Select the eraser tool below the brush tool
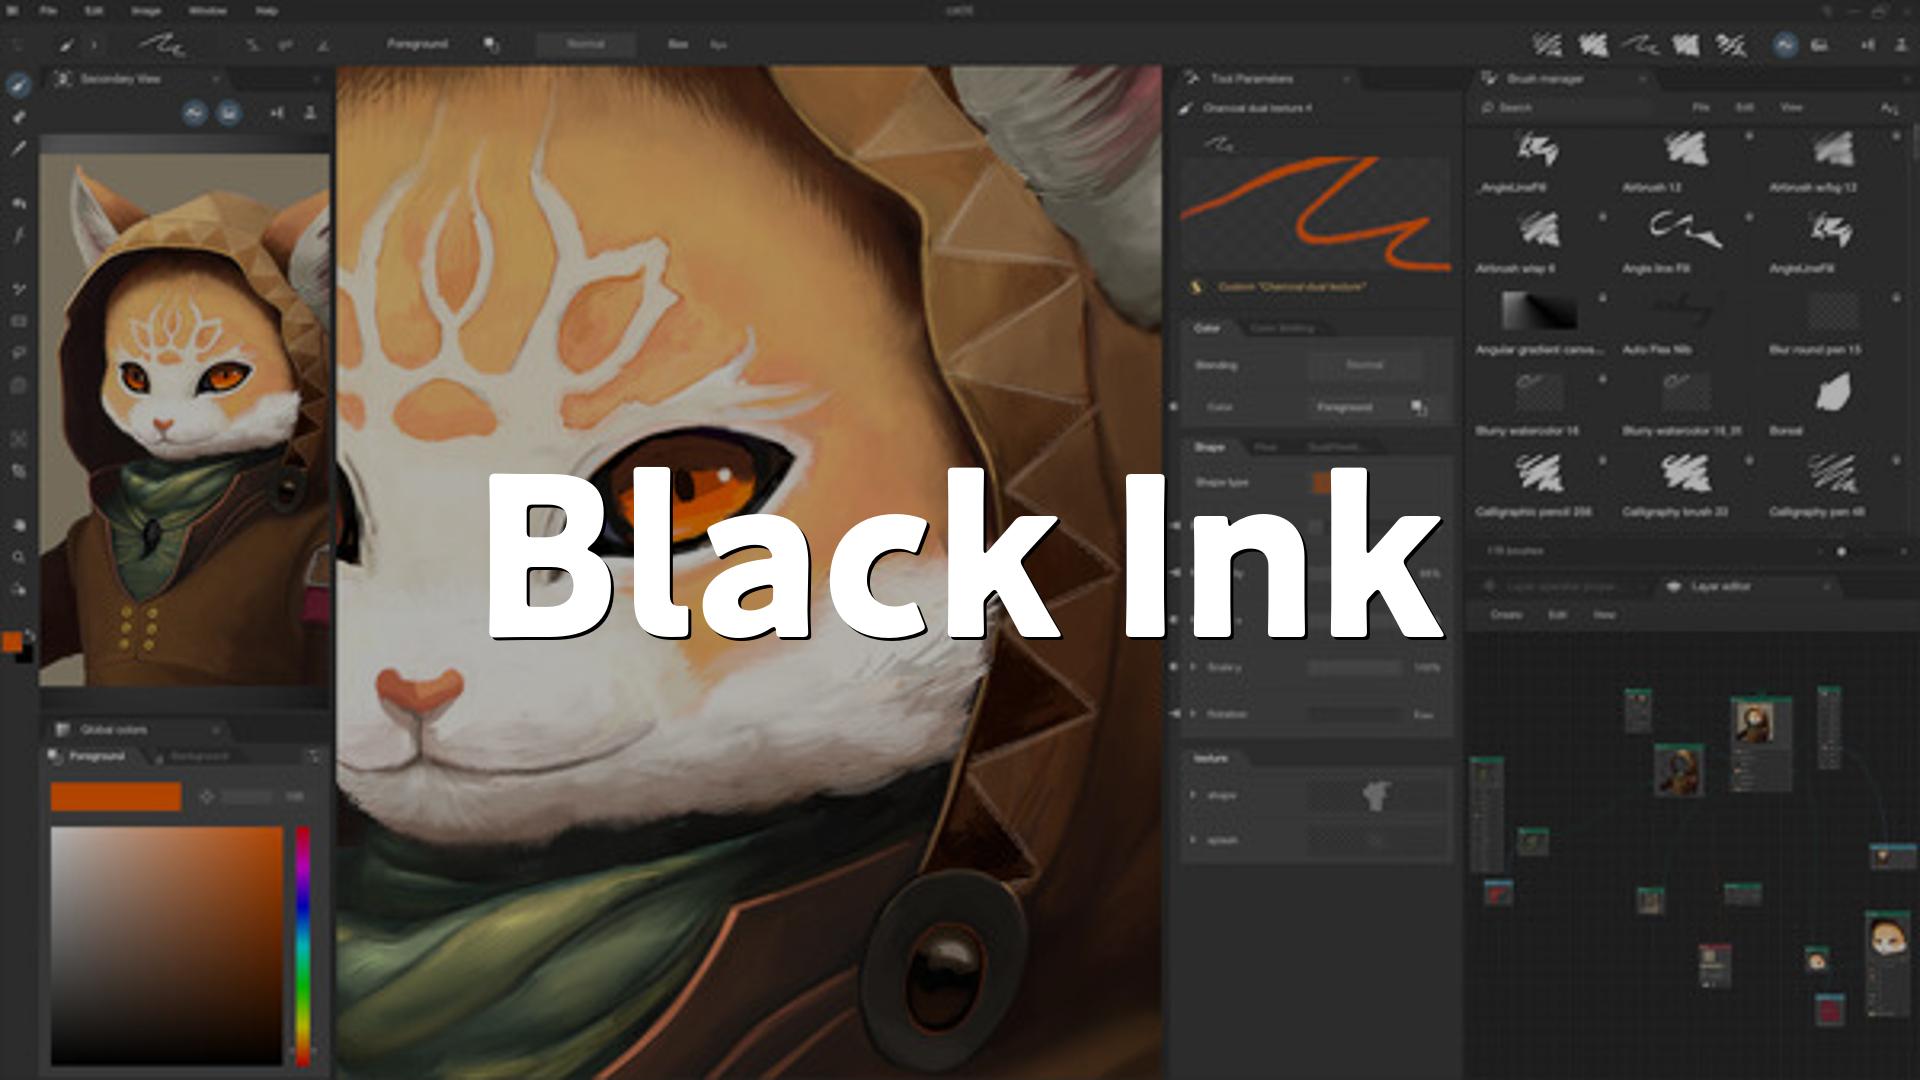Screen dimensions: 1920x1080 click(x=18, y=117)
